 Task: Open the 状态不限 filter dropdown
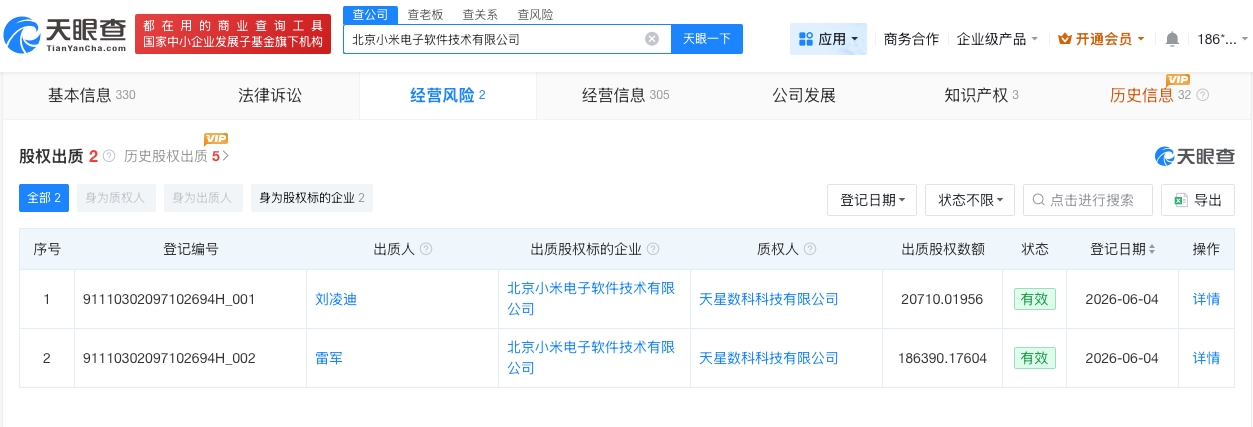click(970, 200)
